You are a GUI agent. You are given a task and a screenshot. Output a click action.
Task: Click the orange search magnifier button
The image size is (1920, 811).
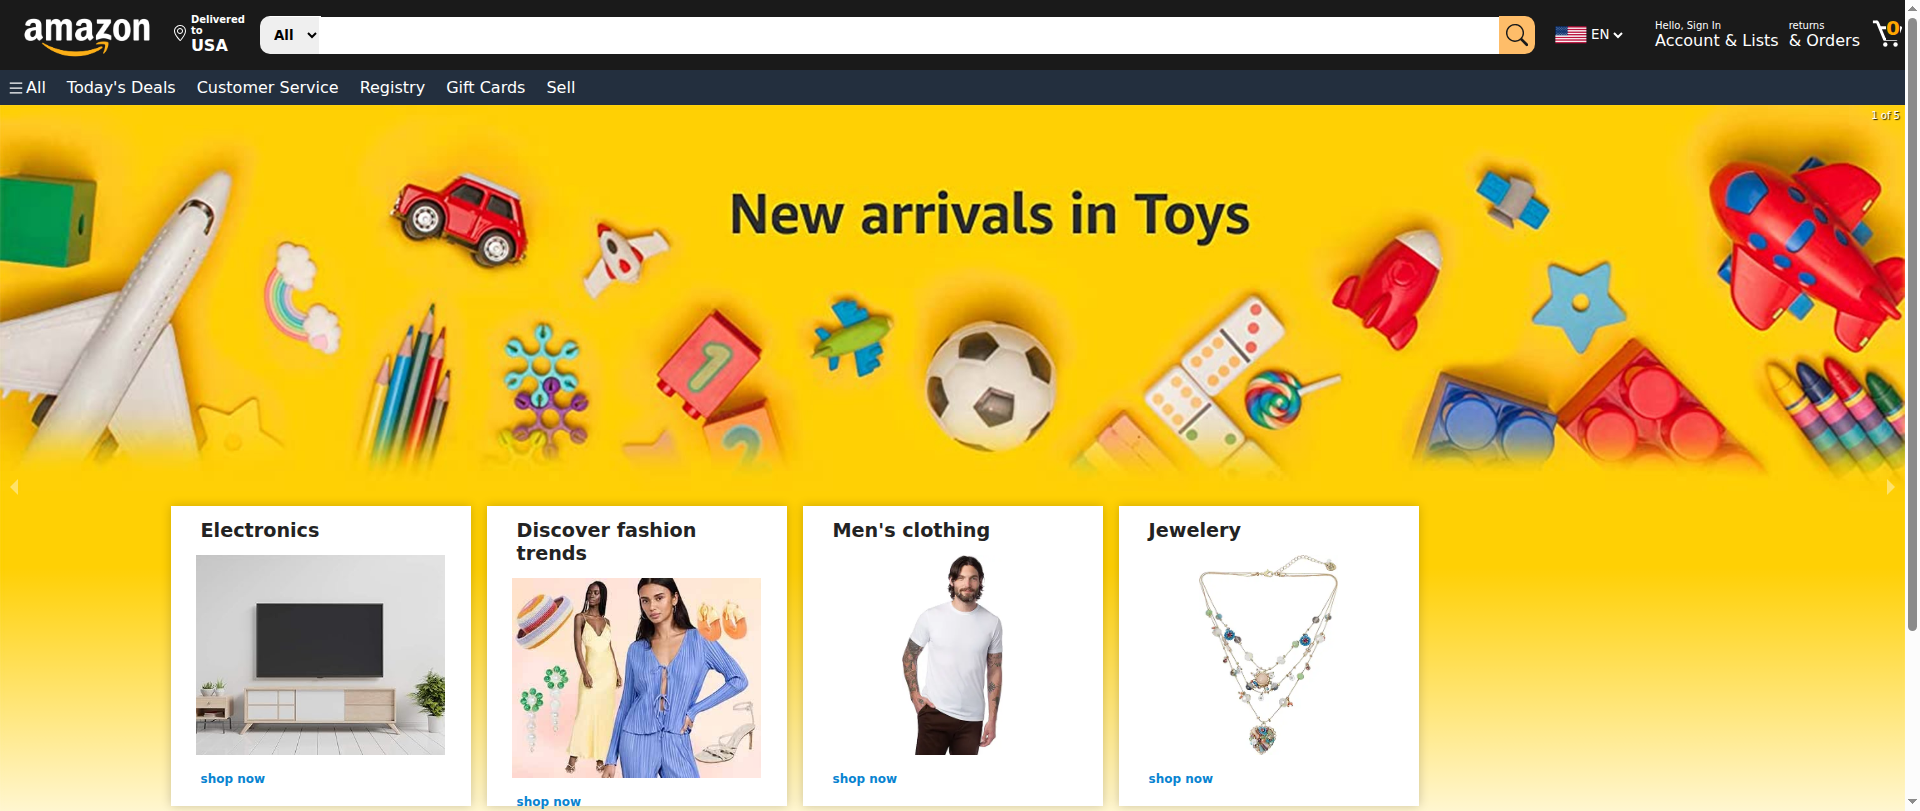click(x=1516, y=35)
